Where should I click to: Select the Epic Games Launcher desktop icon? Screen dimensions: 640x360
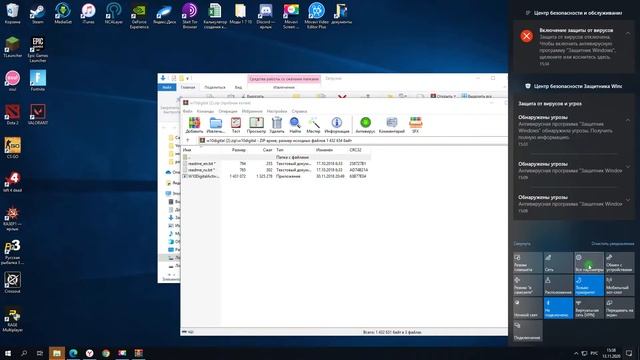[38, 49]
